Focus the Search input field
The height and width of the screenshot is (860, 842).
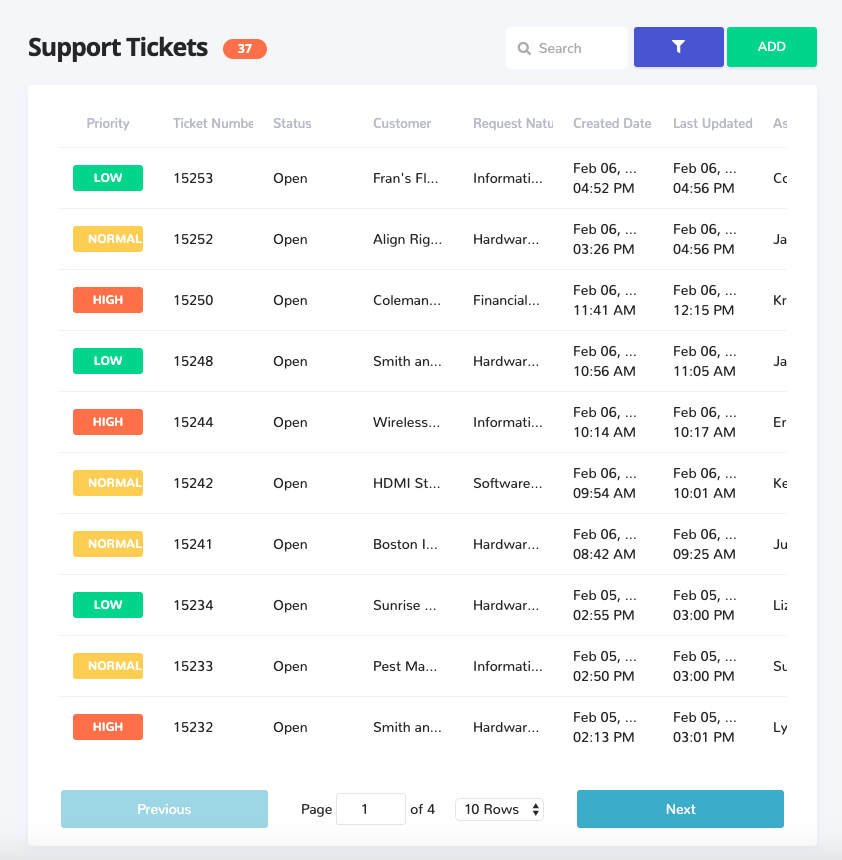[x=567, y=48]
